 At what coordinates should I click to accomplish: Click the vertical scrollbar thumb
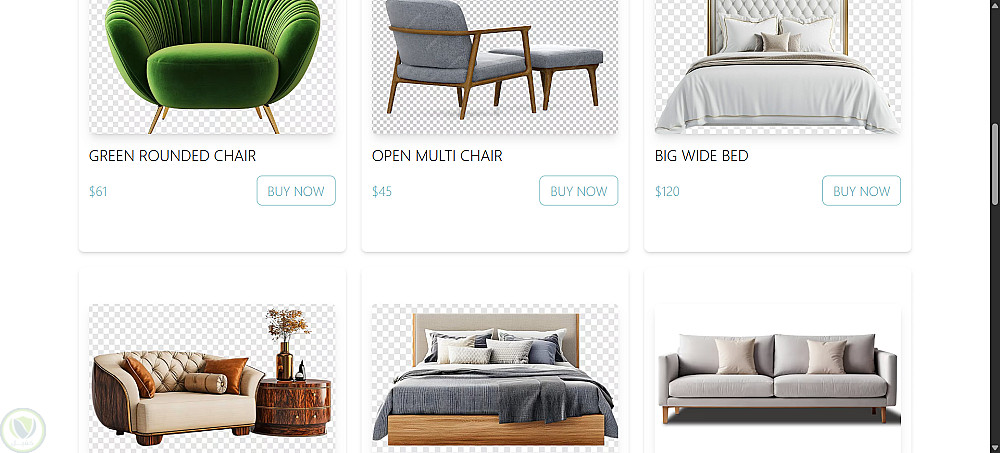[994, 164]
